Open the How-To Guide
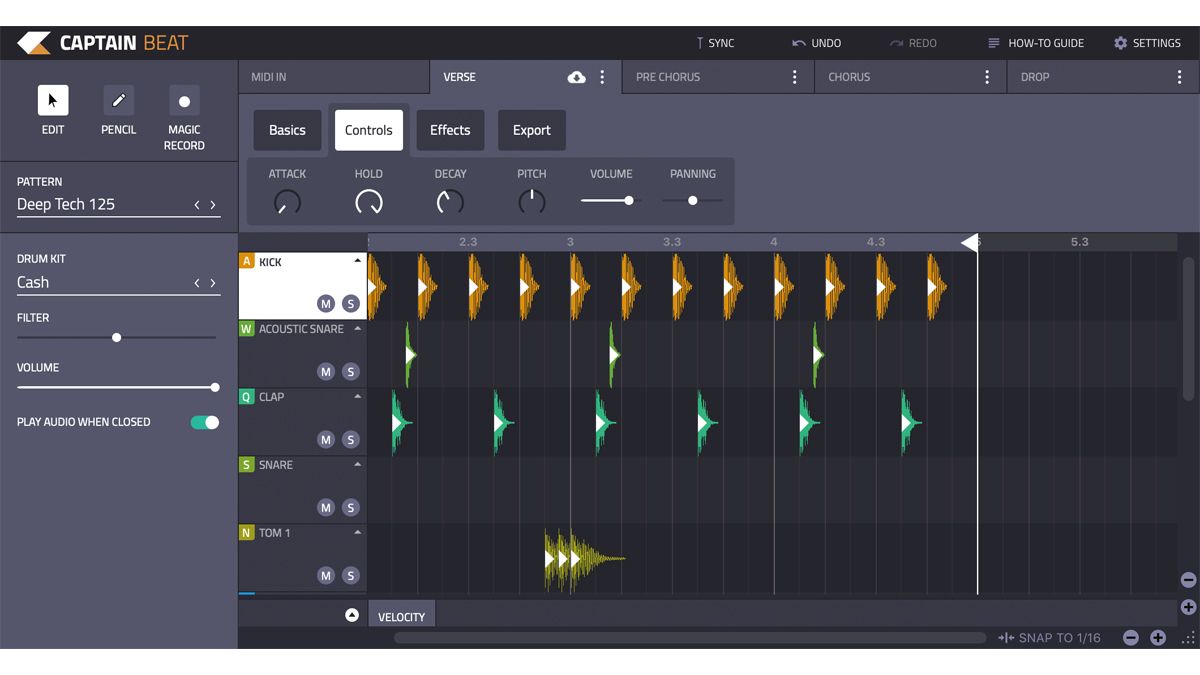Viewport: 1200px width, 675px height. (x=1035, y=43)
